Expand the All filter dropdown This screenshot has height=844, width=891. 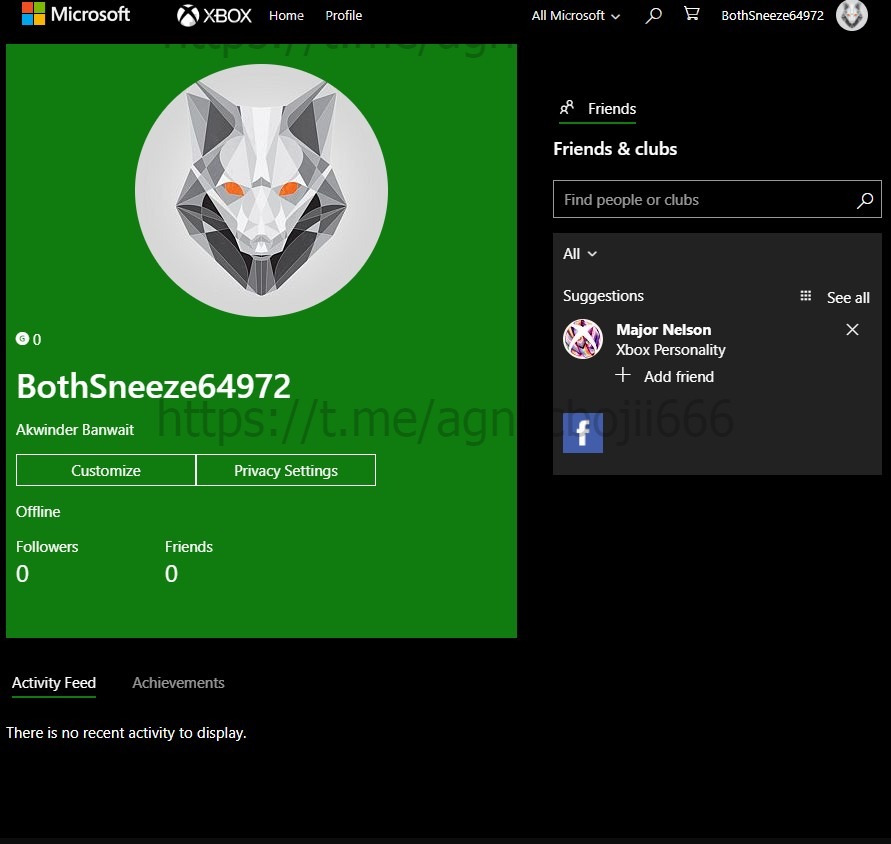point(580,253)
